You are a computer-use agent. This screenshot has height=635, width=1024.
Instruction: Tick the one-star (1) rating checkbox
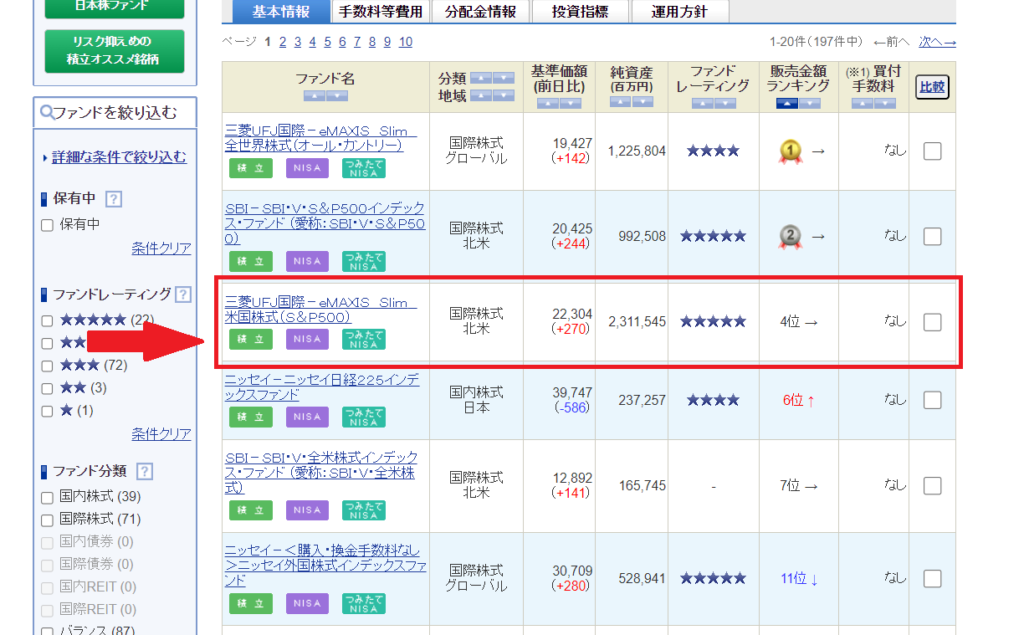(47, 412)
